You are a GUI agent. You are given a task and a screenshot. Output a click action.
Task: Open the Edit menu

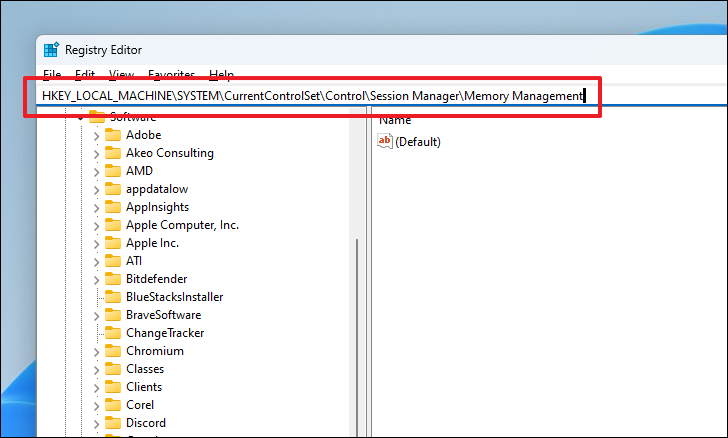click(85, 74)
